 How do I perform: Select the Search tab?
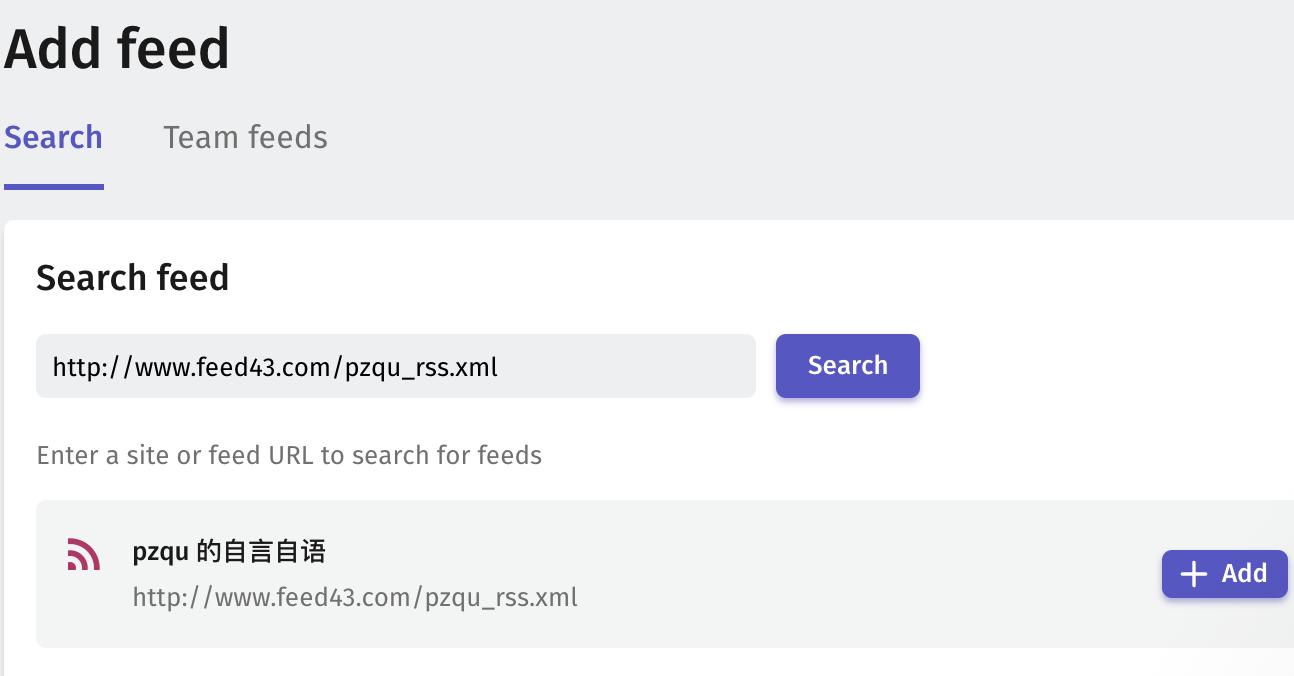[53, 138]
